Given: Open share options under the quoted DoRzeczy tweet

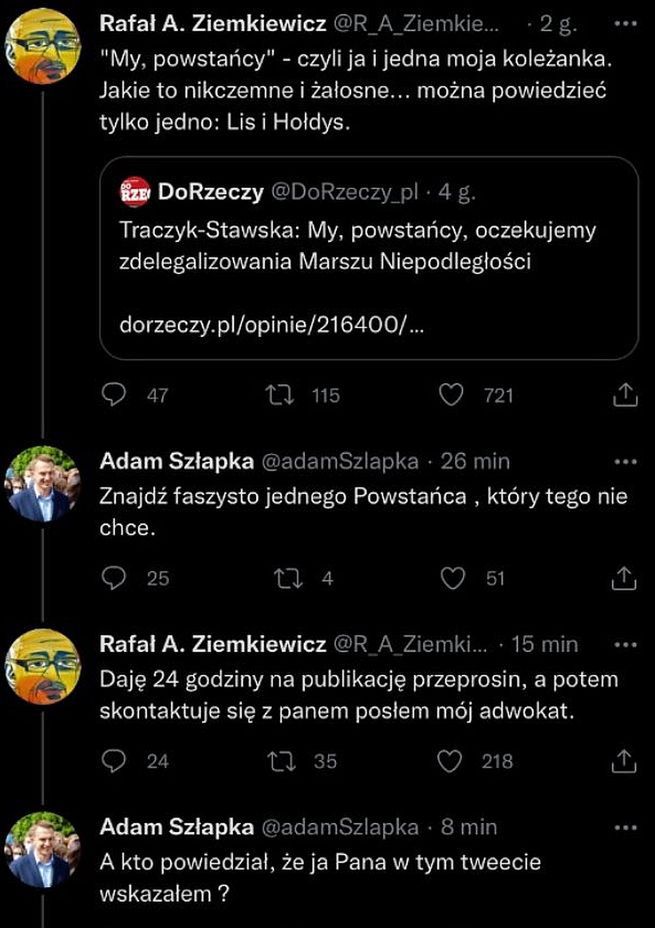Looking at the screenshot, I should (624, 395).
